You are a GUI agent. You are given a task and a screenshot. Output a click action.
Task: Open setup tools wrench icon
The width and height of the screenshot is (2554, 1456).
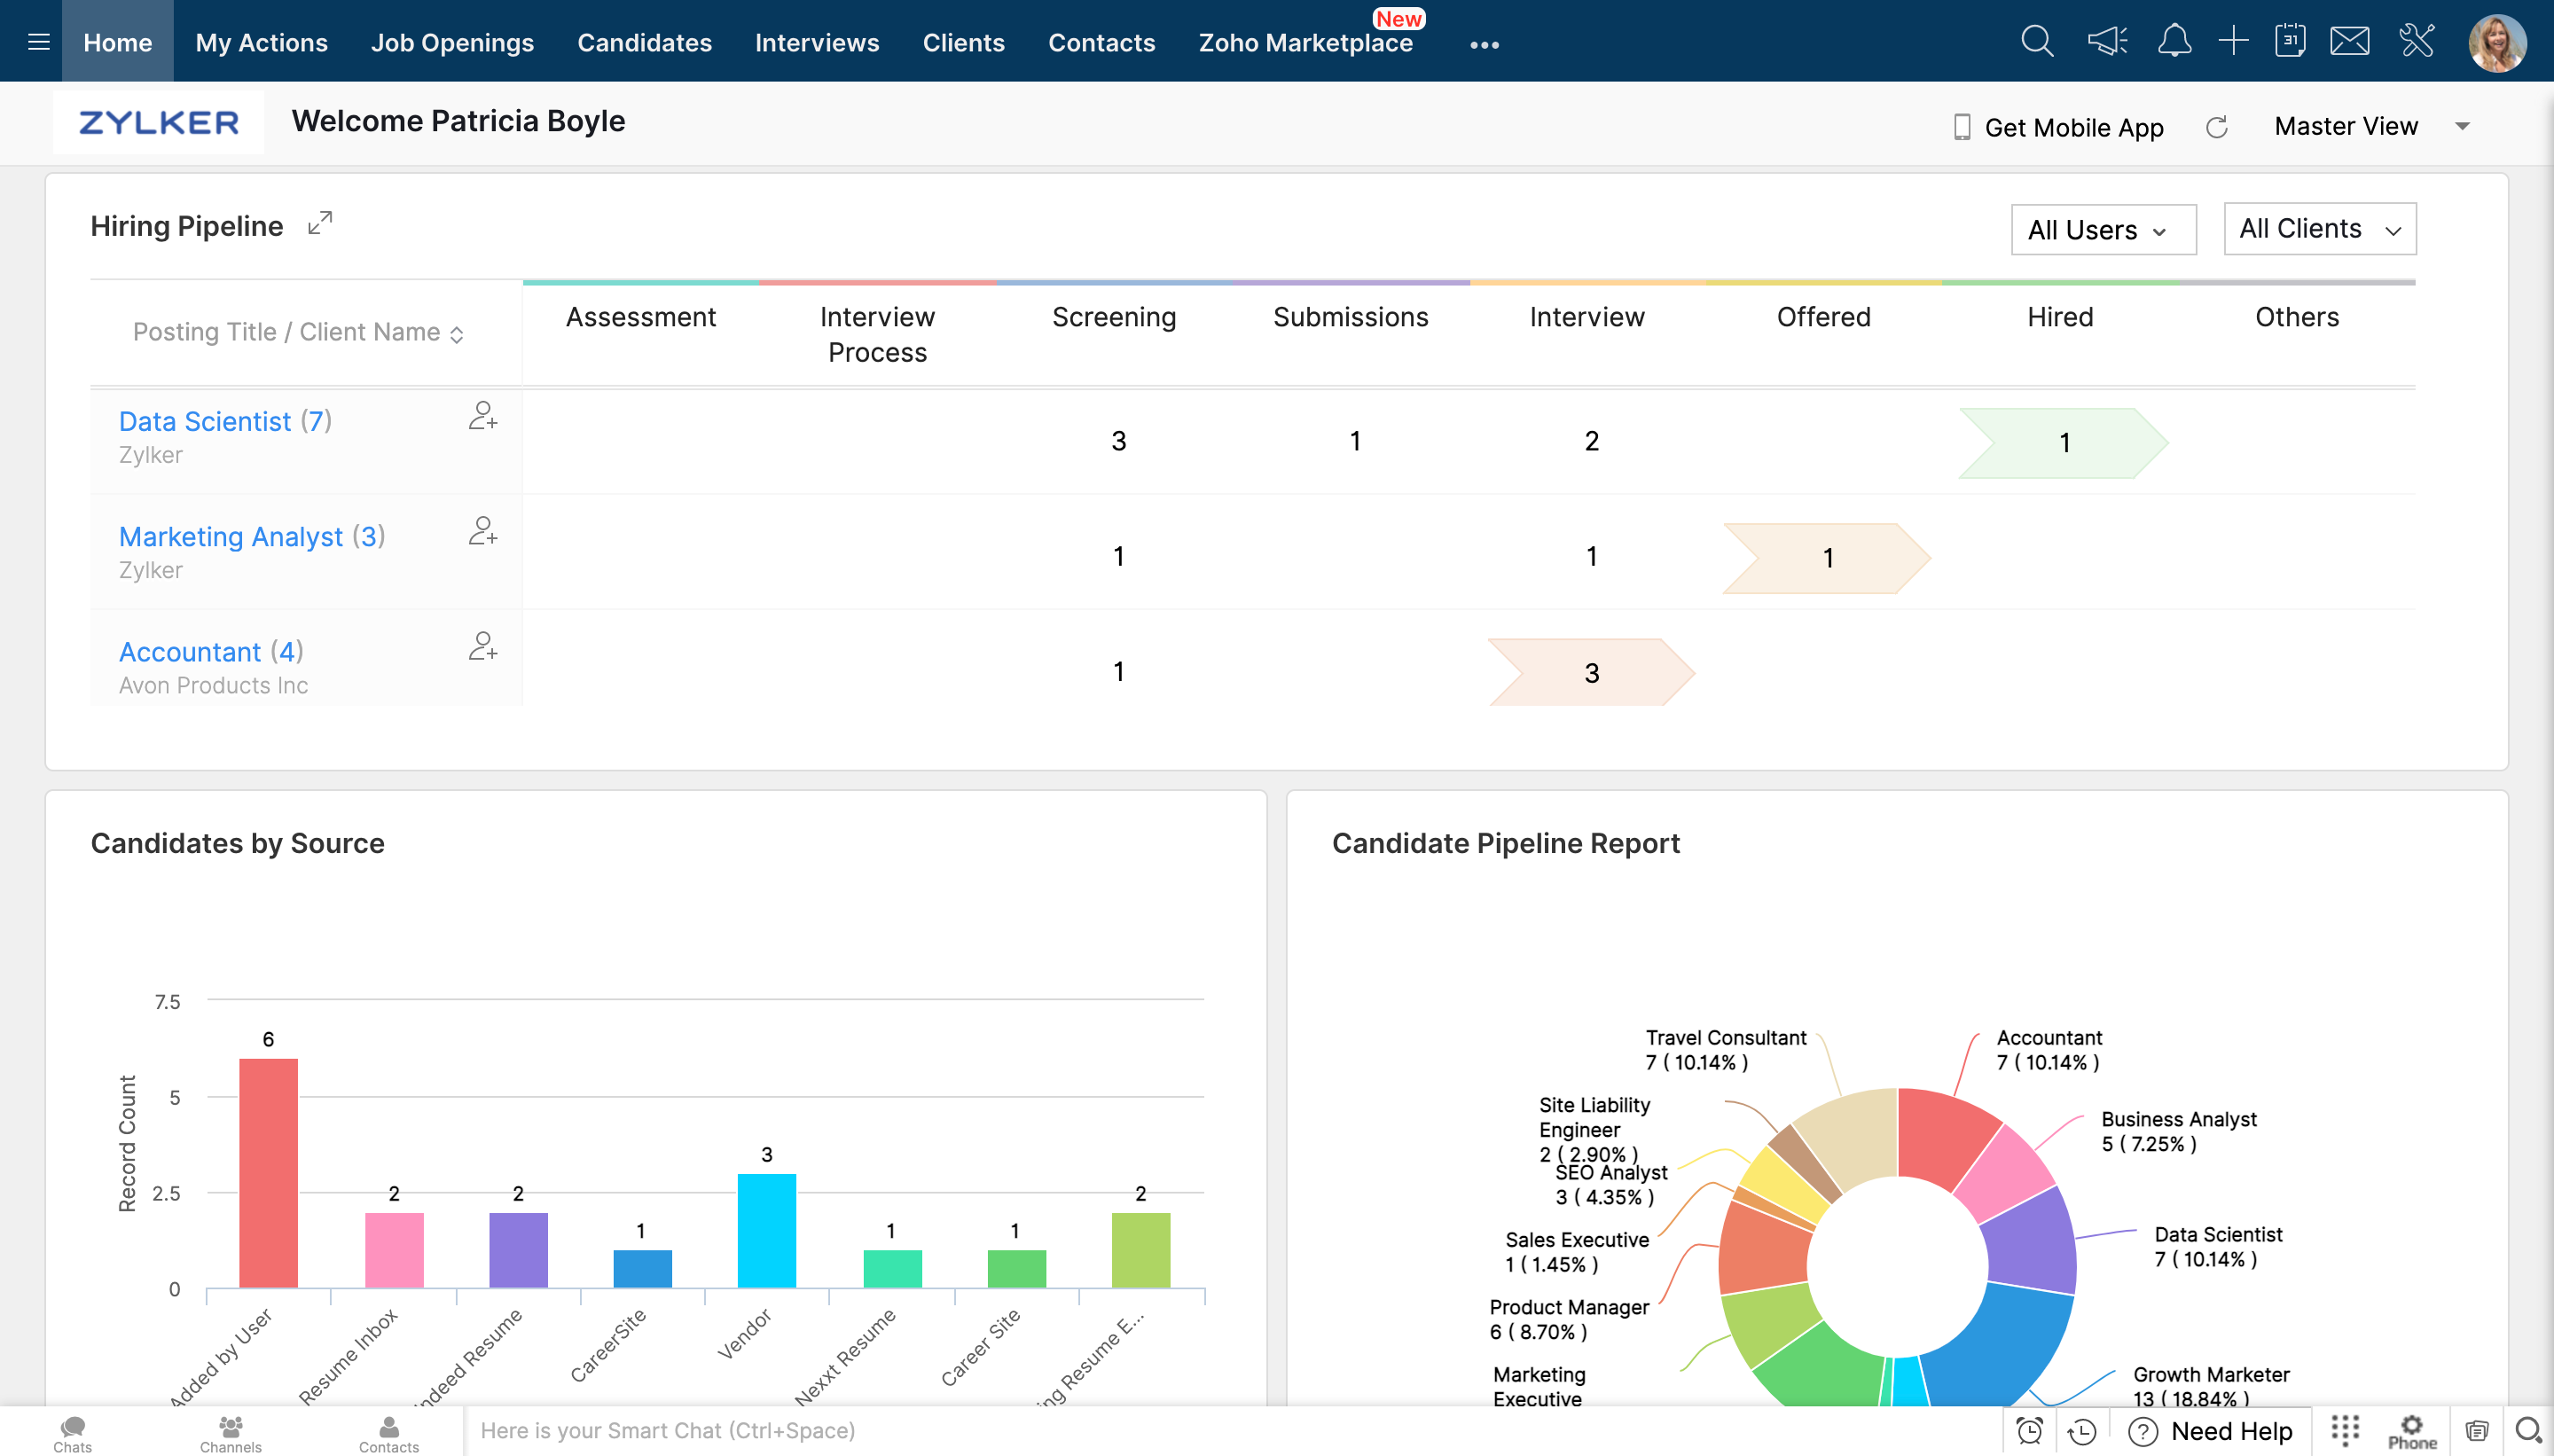point(2417,42)
